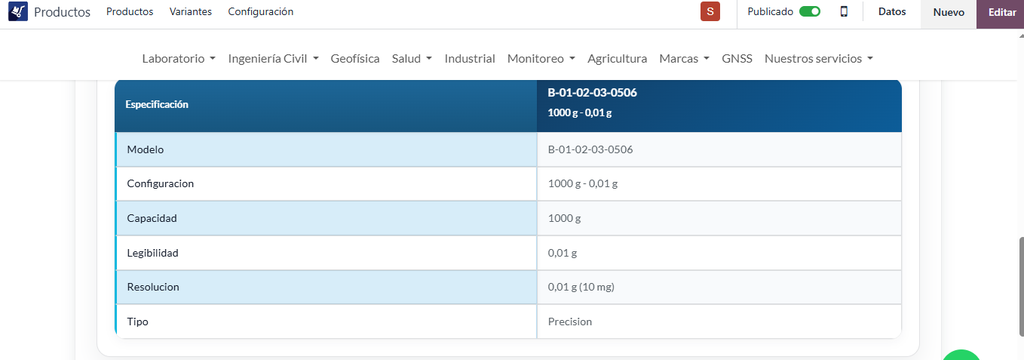Screen dimensions: 1024x360
Task: Open the green chat bubble button
Action: (961, 355)
